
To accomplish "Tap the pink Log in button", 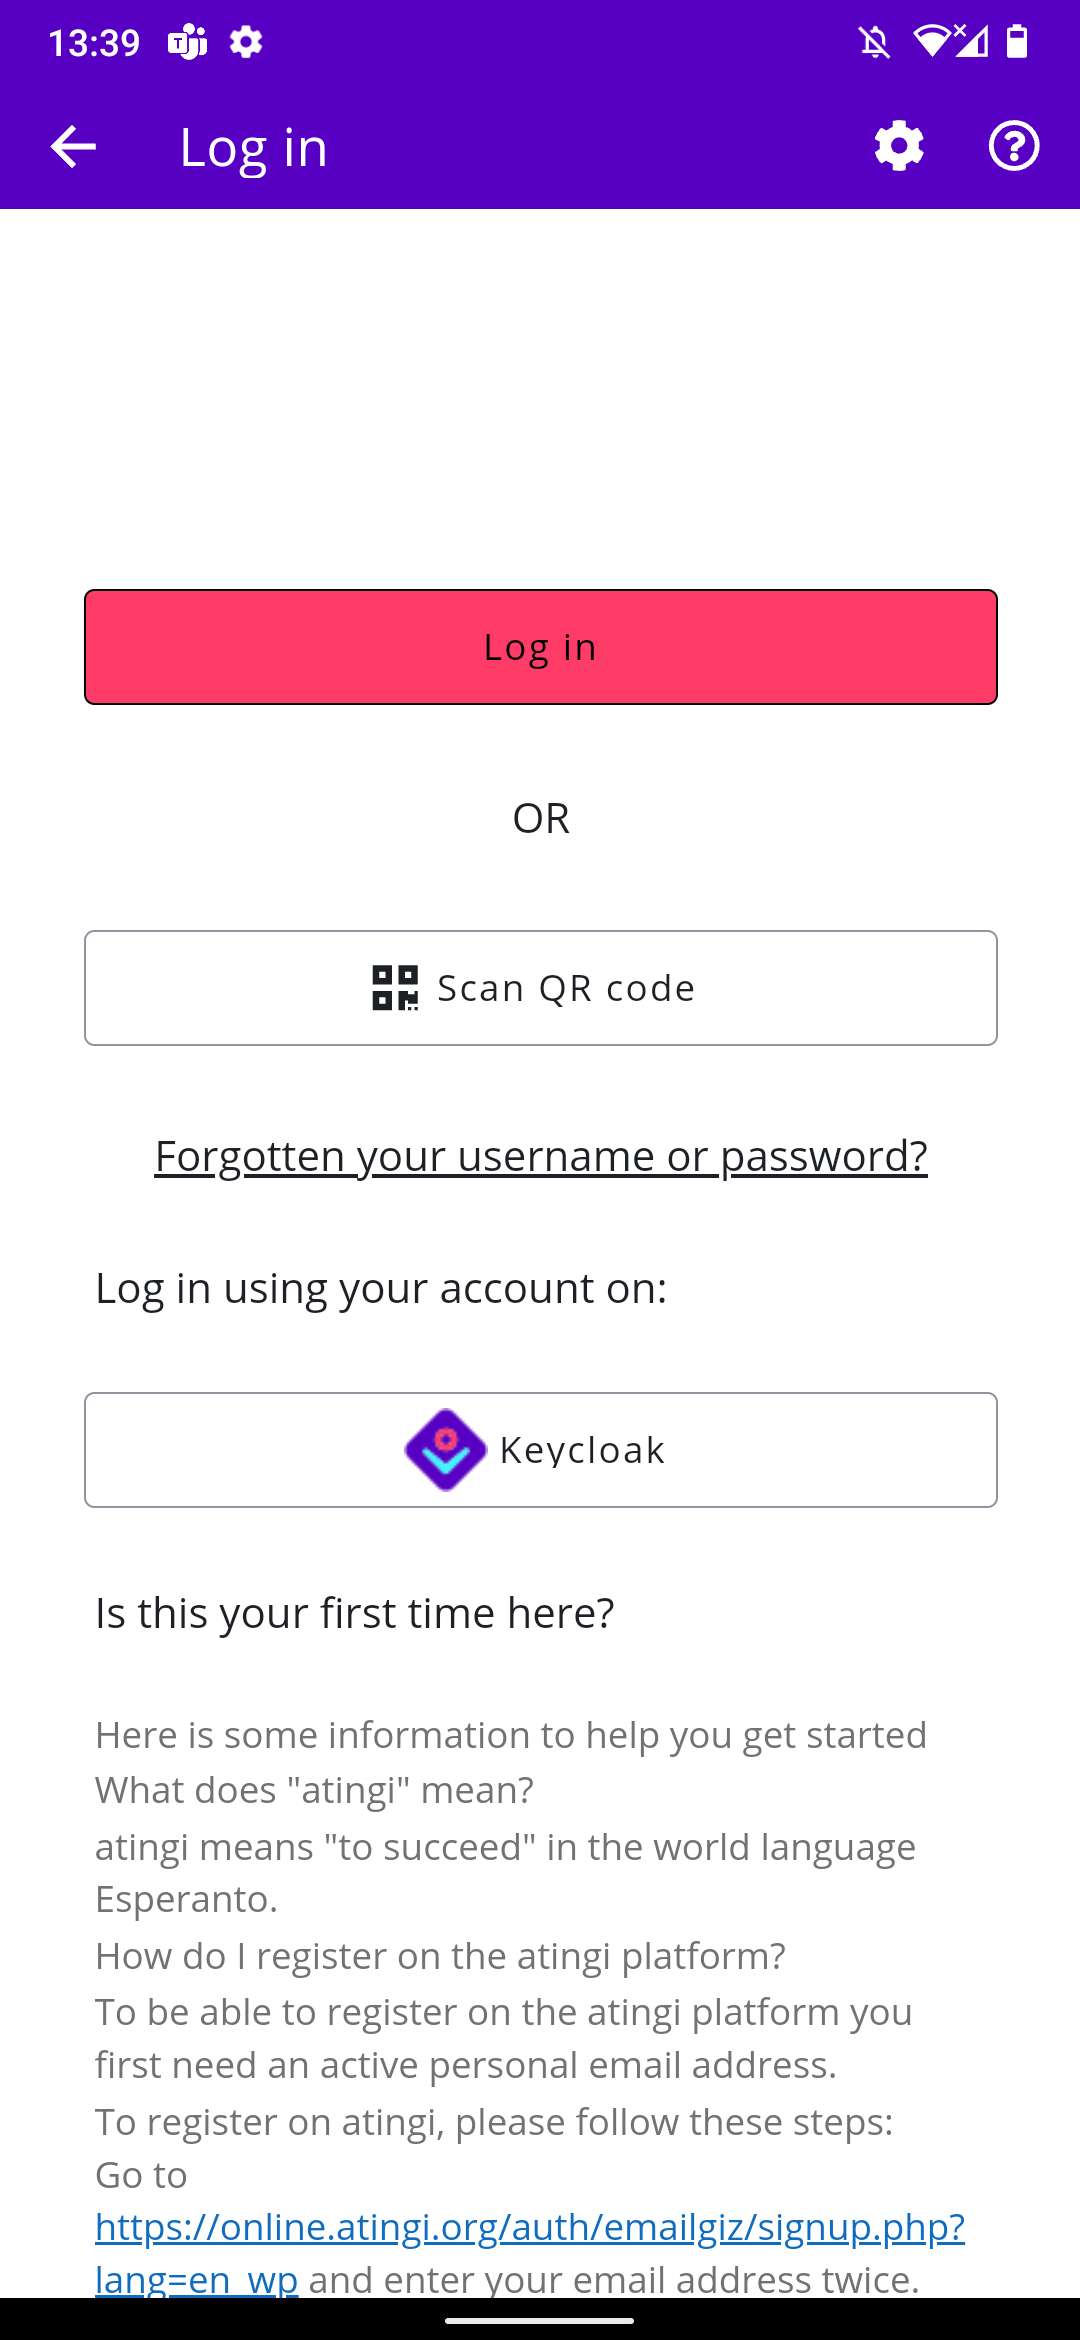I will (541, 647).
